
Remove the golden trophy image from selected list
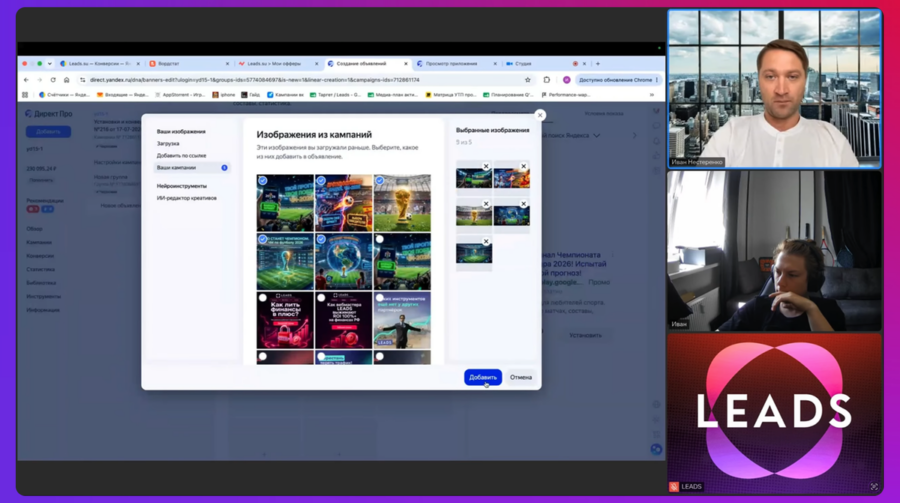(x=486, y=204)
